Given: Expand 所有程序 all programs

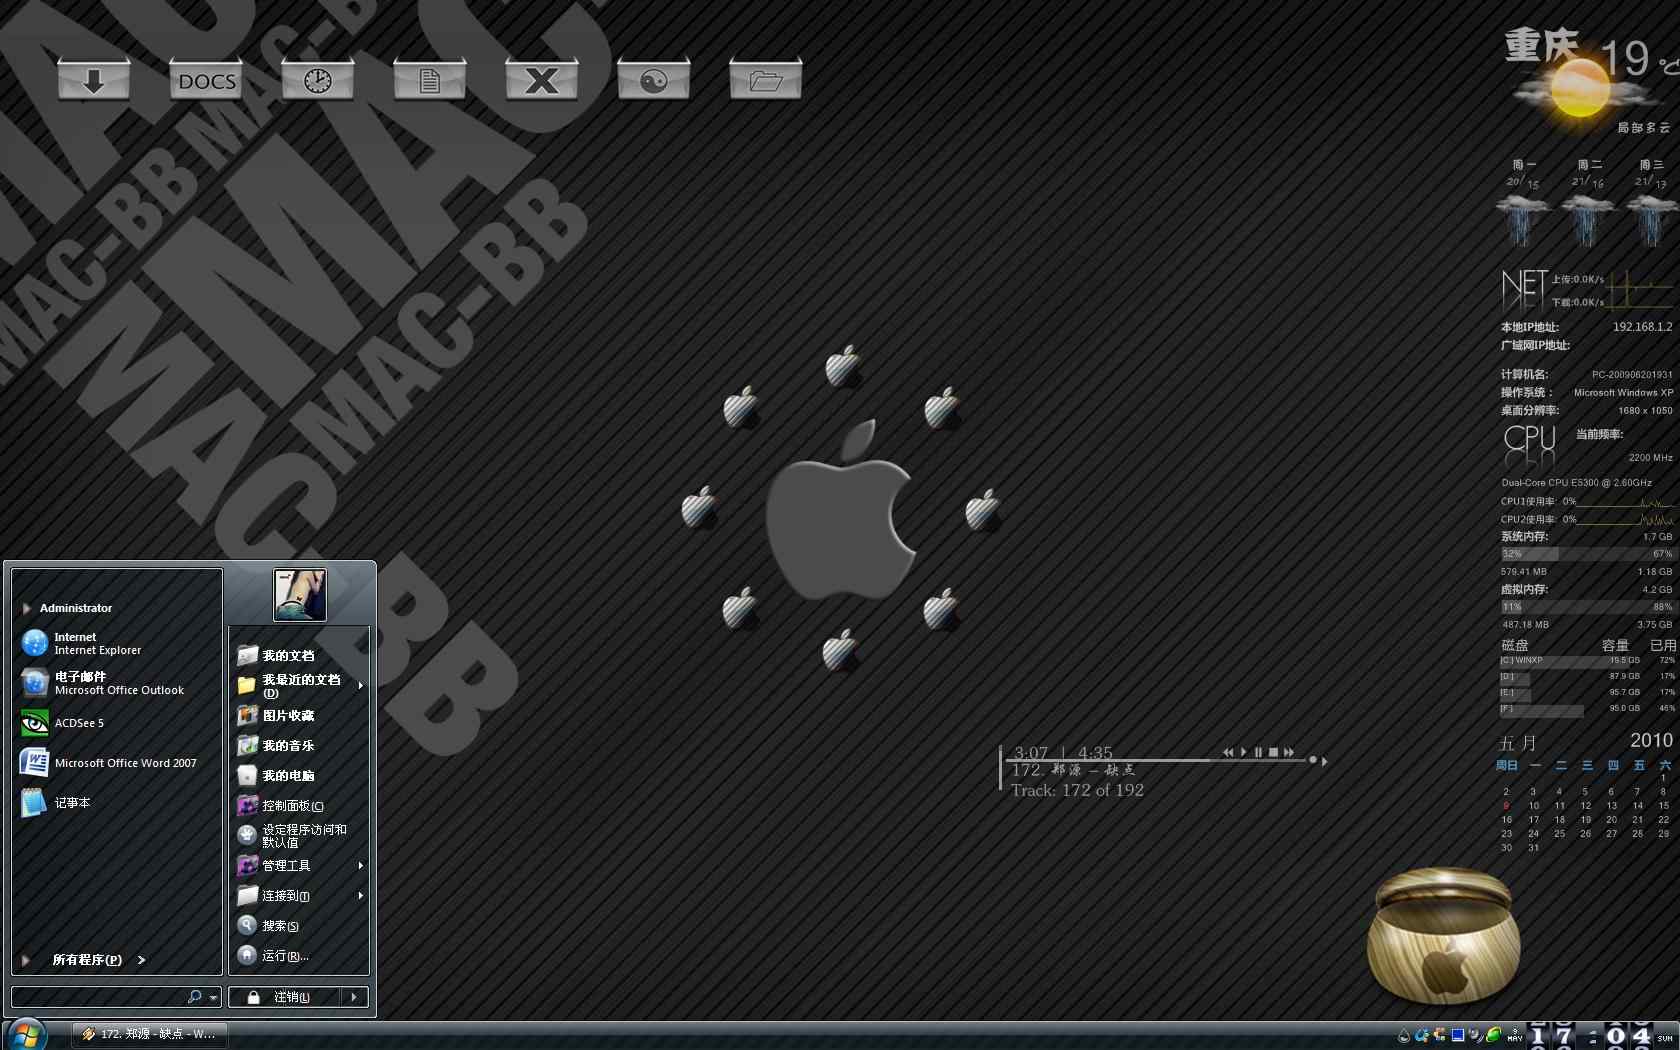Looking at the screenshot, I should (98, 960).
